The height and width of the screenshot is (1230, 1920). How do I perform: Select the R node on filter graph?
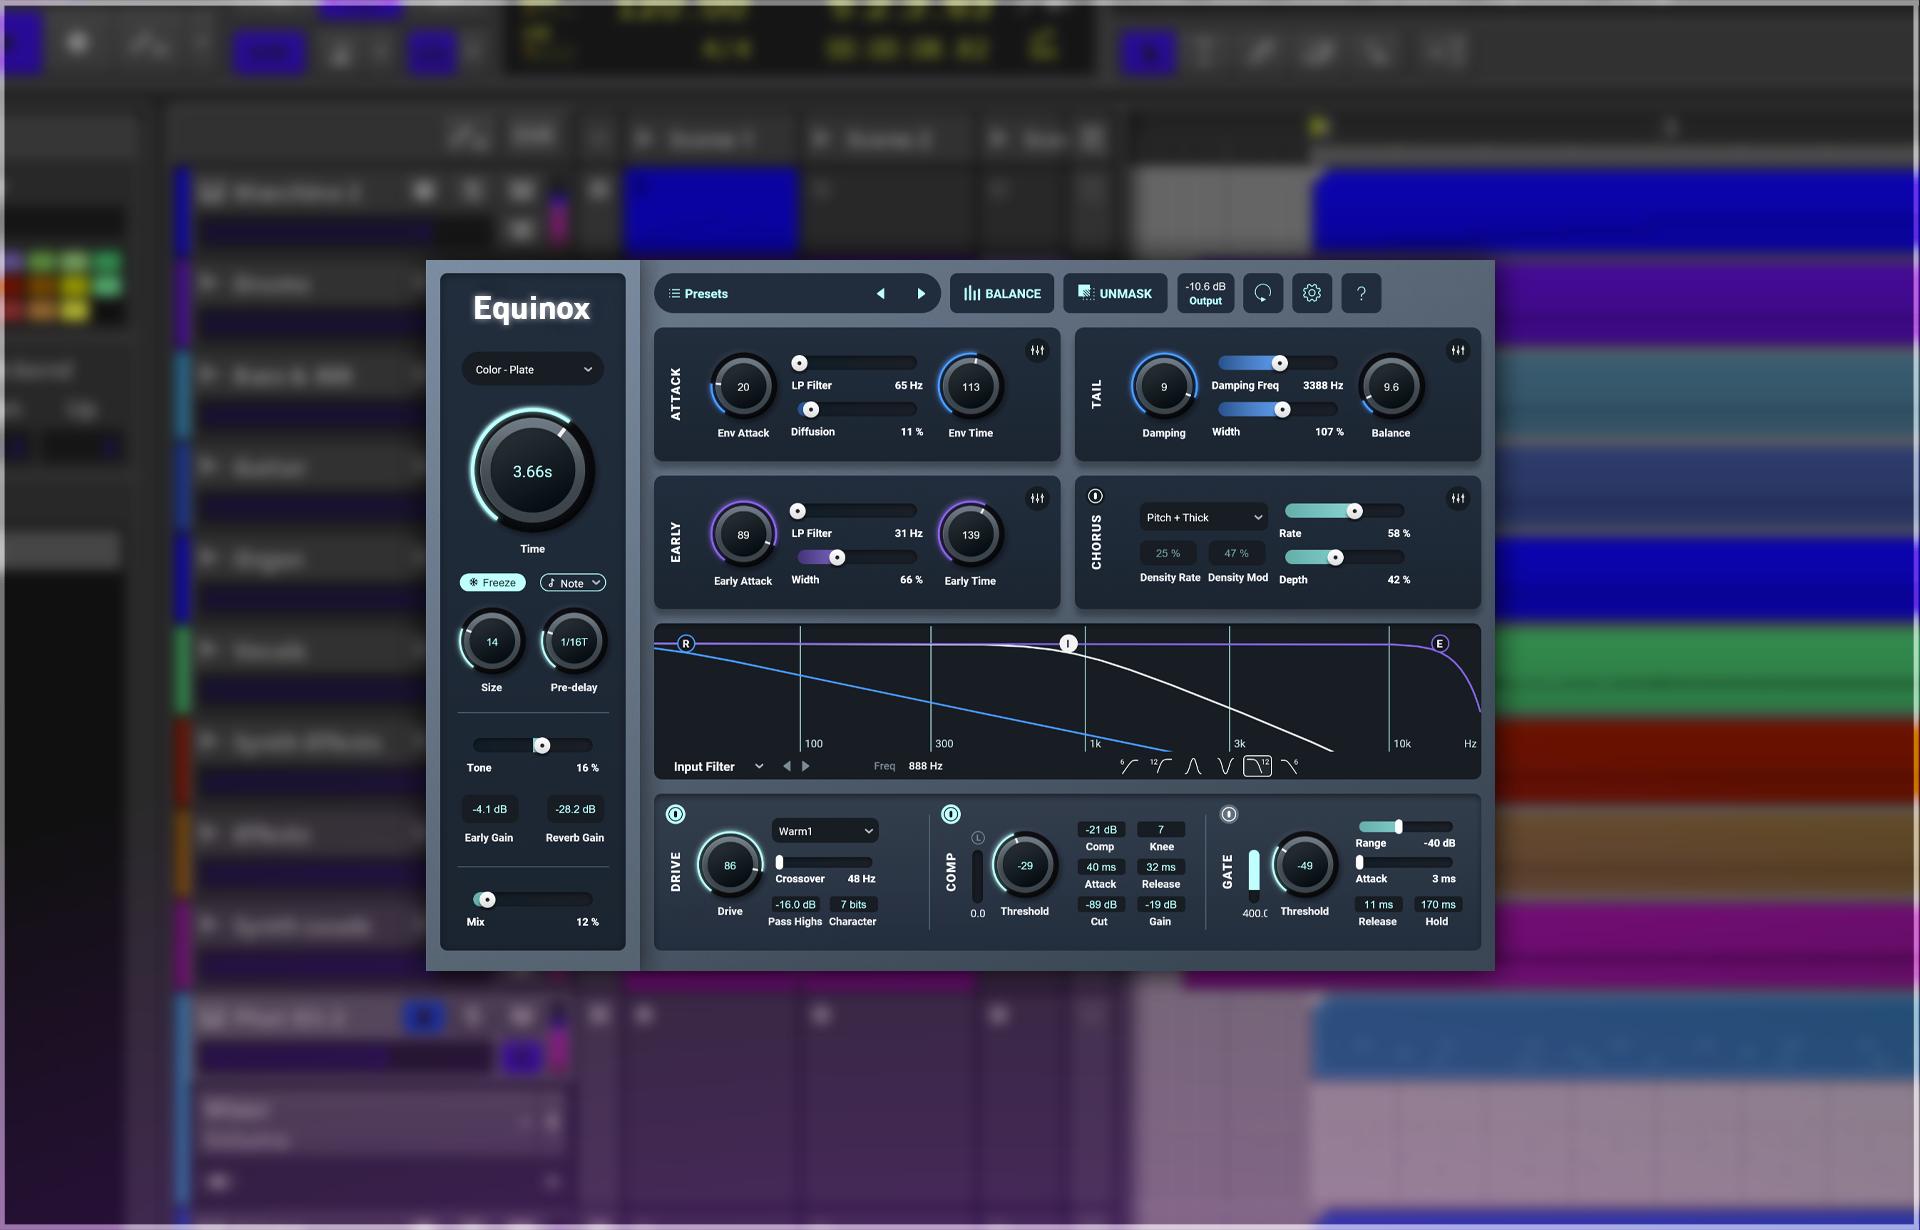[x=685, y=643]
